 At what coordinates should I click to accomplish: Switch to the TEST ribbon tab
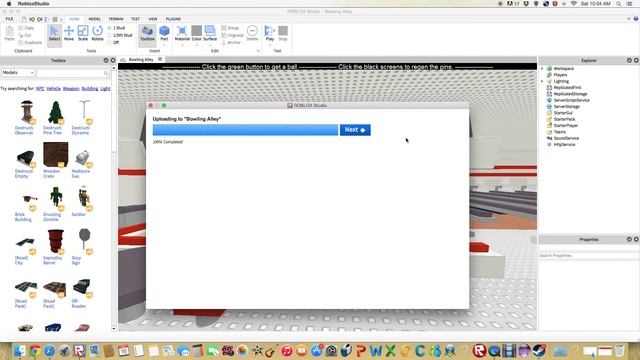tap(135, 19)
